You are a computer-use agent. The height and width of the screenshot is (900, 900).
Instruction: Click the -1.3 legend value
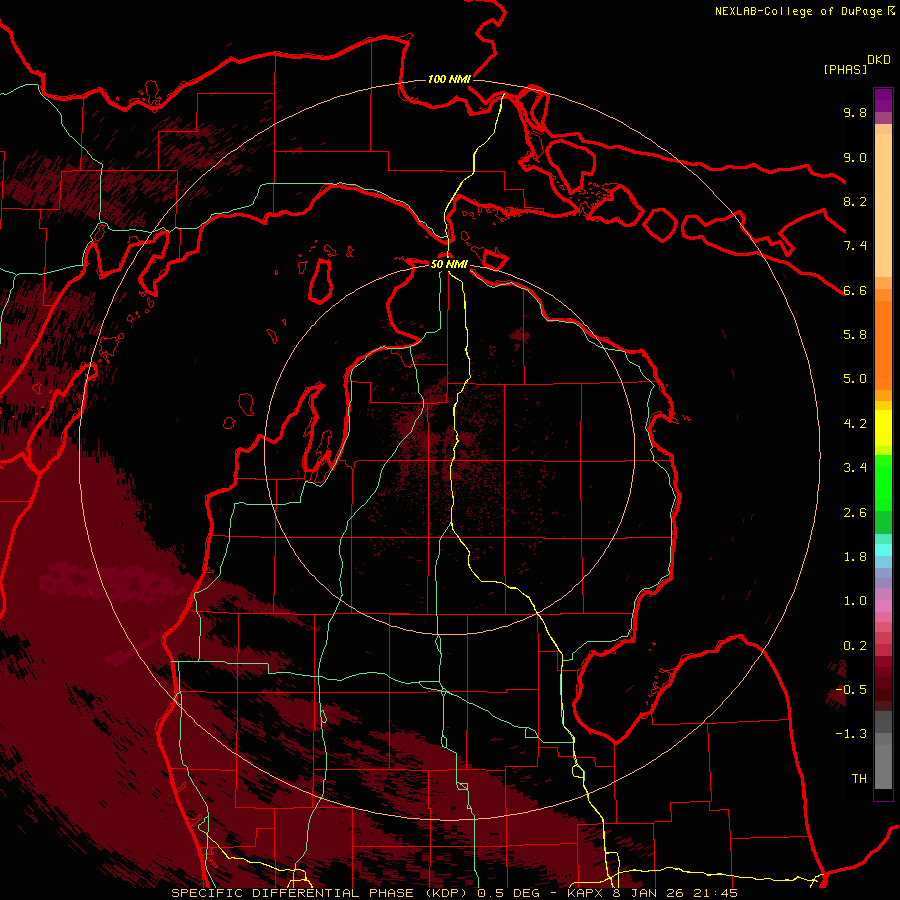point(851,734)
